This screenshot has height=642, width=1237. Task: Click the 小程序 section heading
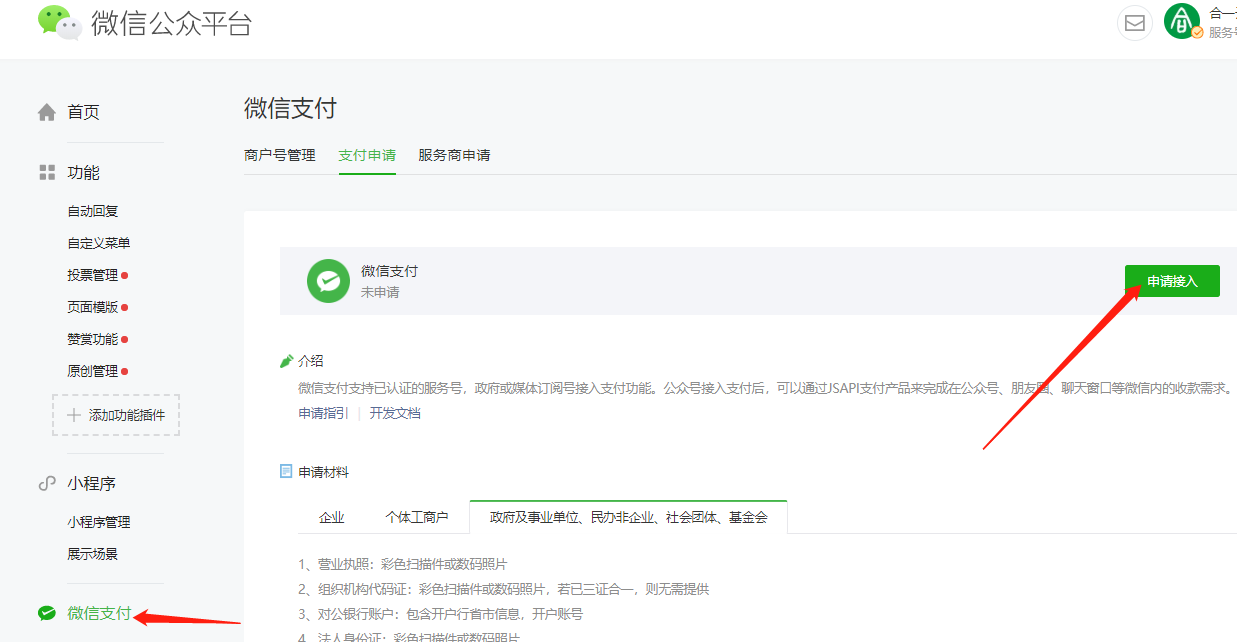tap(92, 483)
